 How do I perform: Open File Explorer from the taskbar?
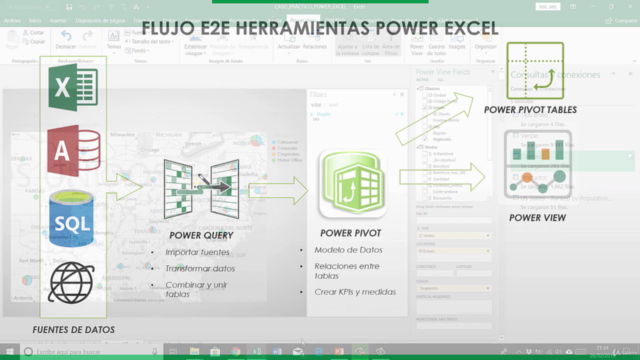click(194, 351)
